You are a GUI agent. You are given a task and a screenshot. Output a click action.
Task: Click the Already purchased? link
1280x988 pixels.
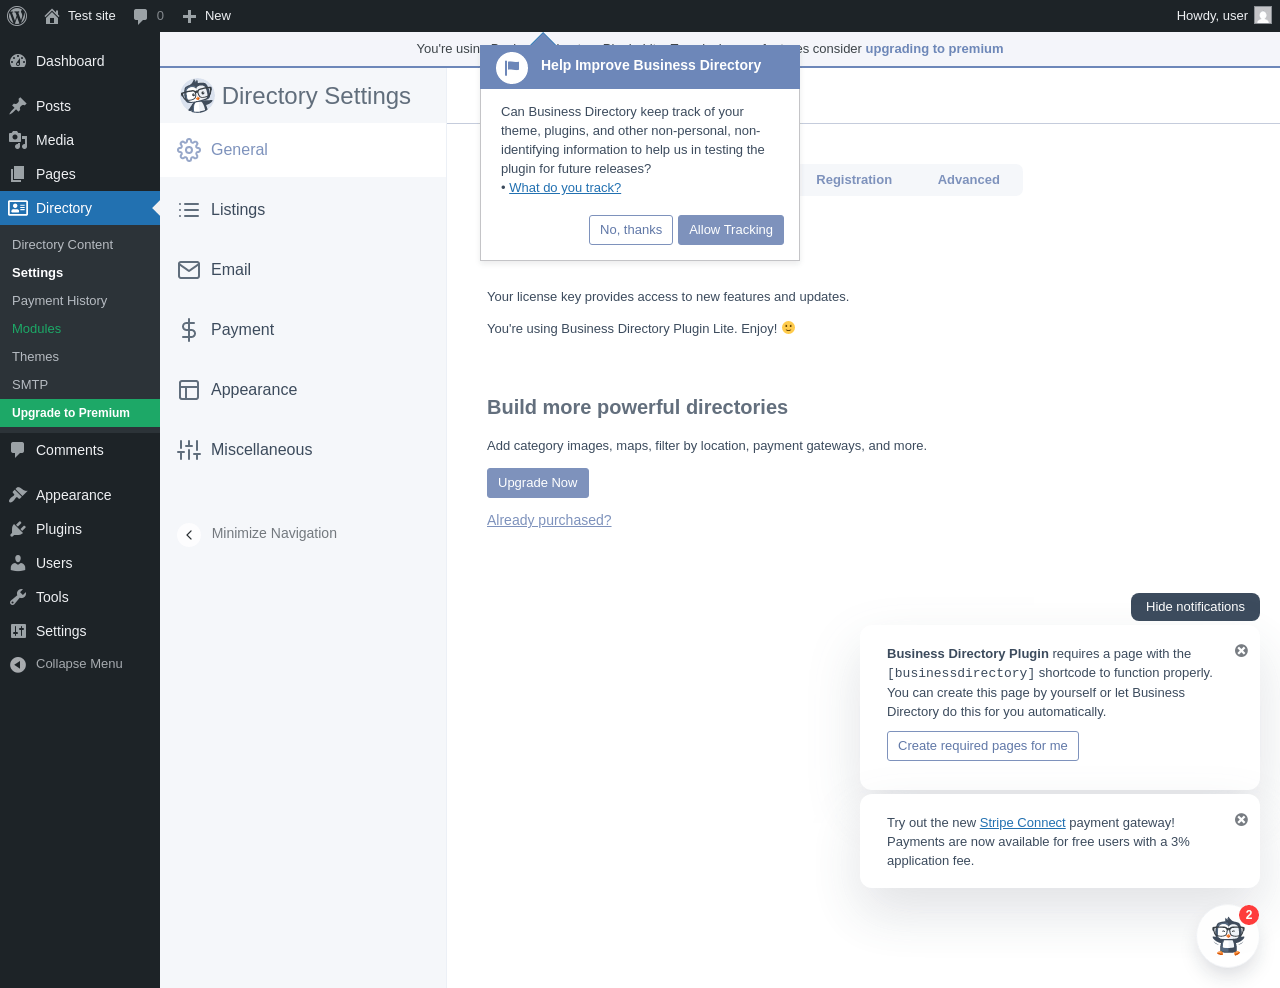pos(549,520)
